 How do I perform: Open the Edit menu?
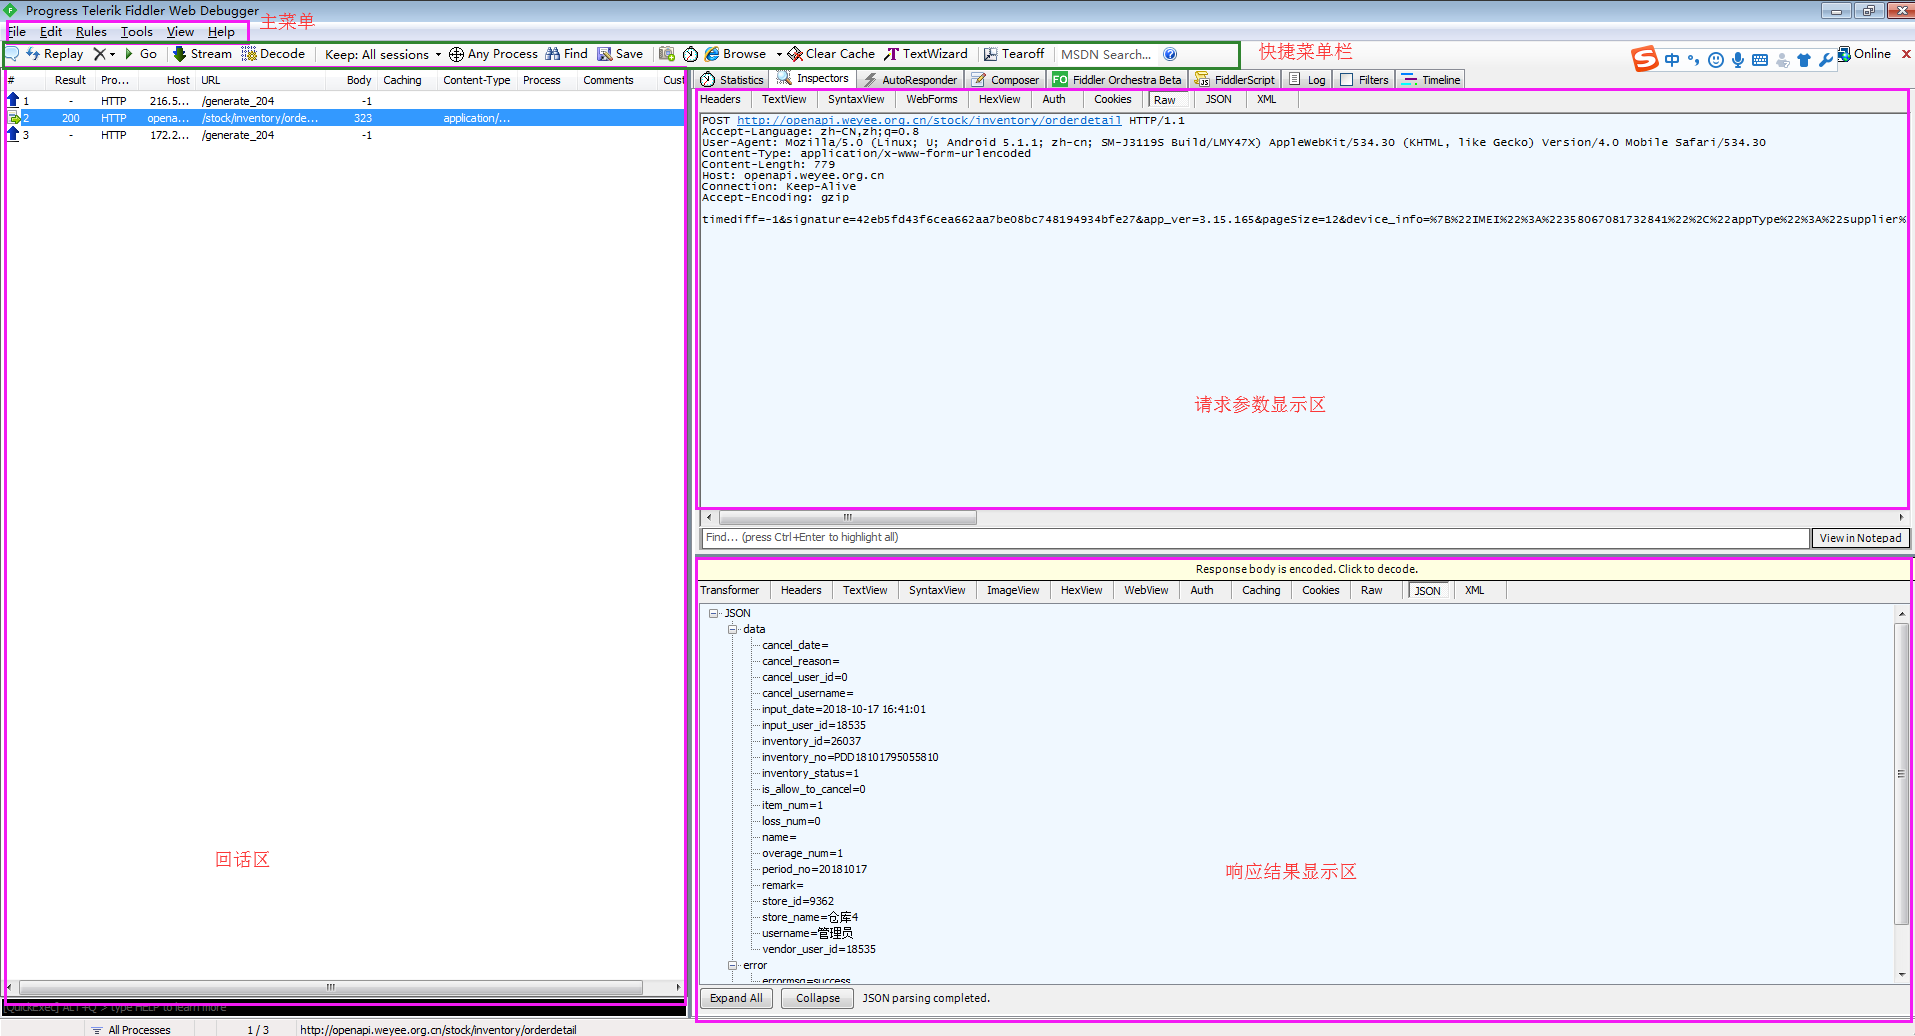[x=51, y=32]
